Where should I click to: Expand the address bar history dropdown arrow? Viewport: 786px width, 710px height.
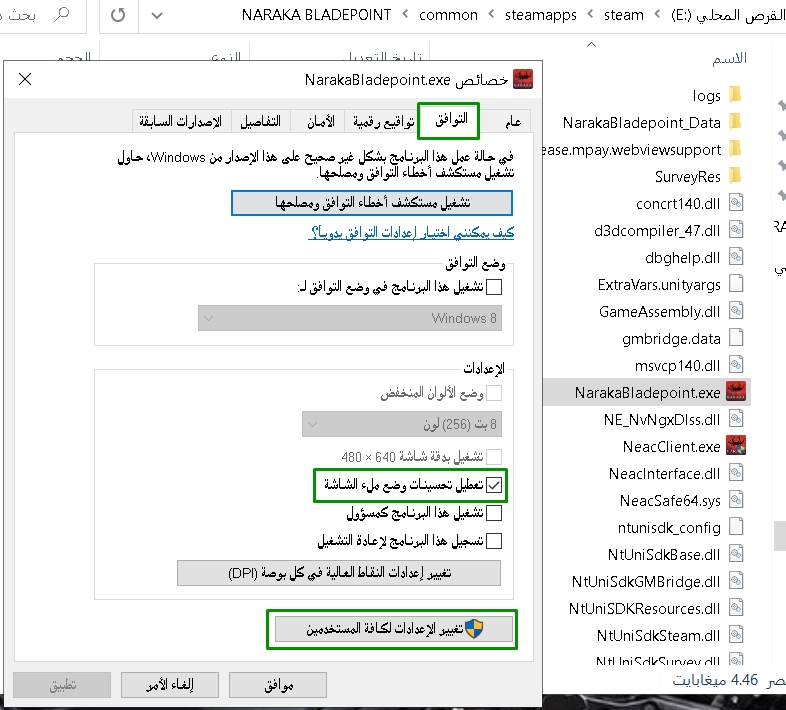pos(157,16)
